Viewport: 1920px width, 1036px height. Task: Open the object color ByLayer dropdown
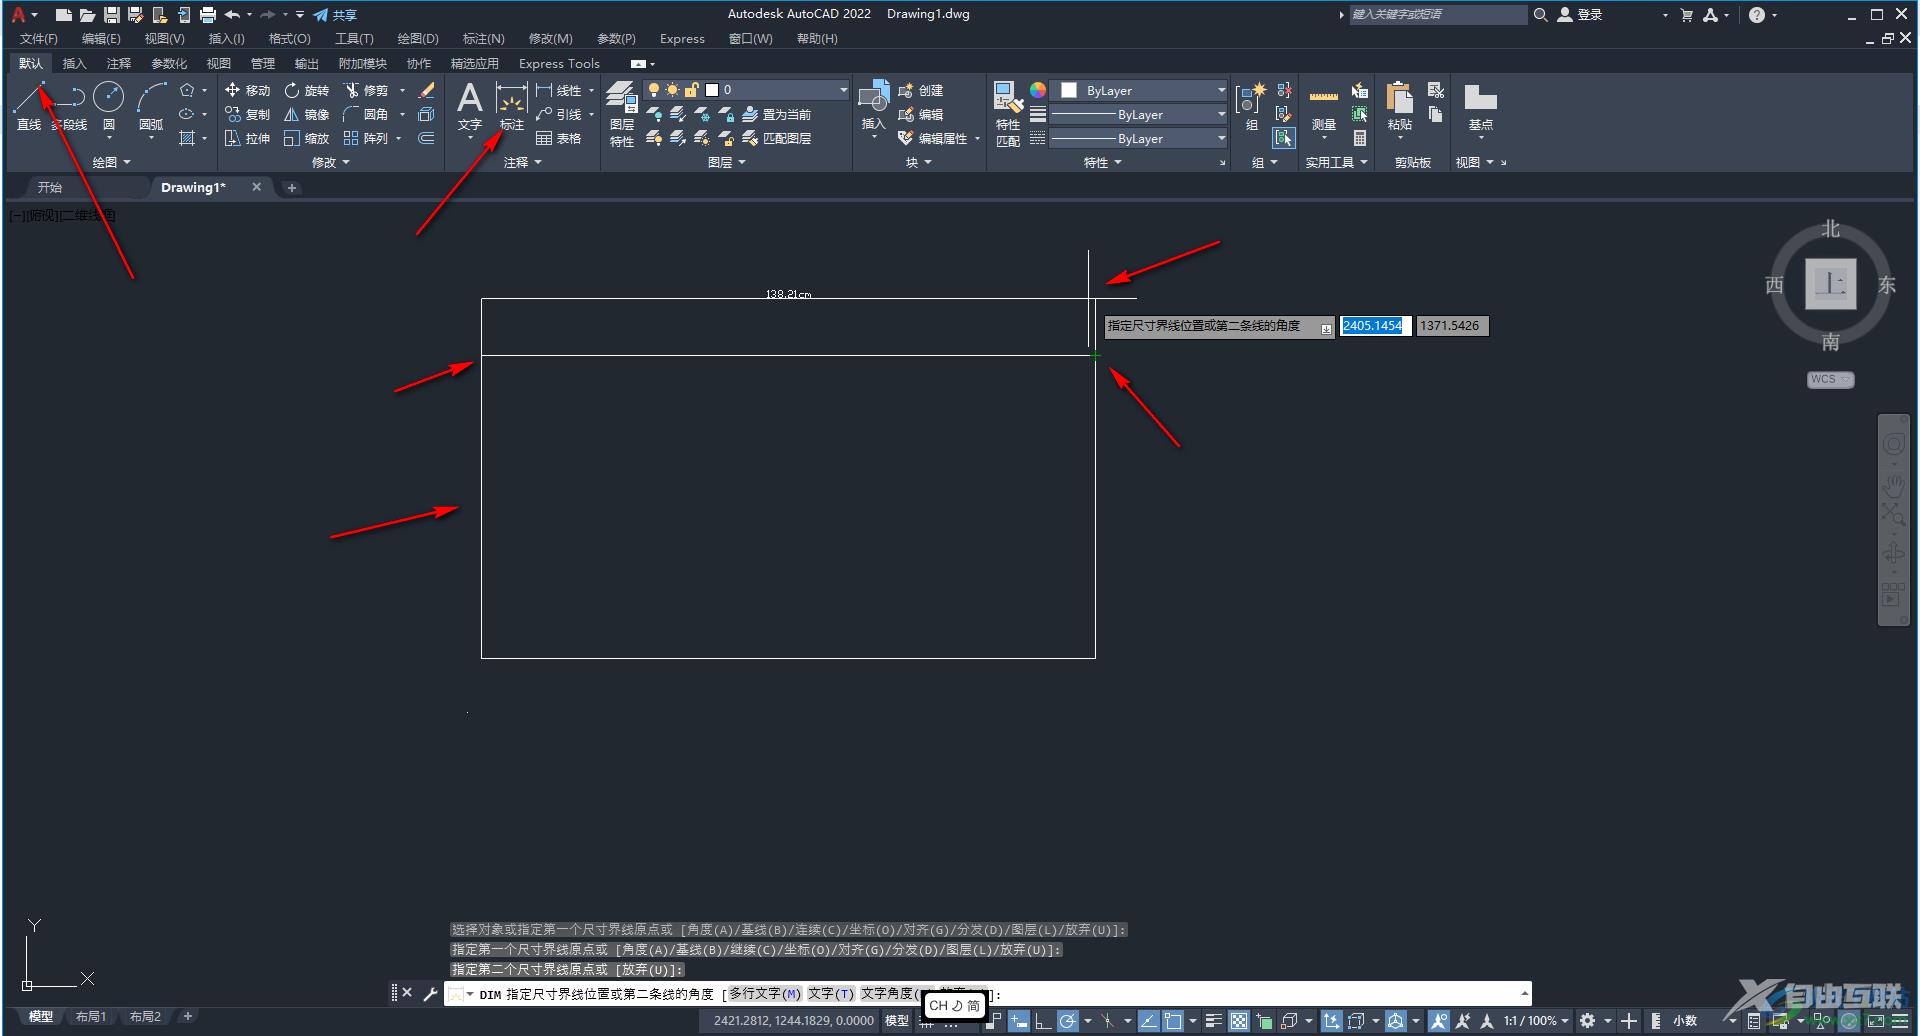click(1139, 90)
